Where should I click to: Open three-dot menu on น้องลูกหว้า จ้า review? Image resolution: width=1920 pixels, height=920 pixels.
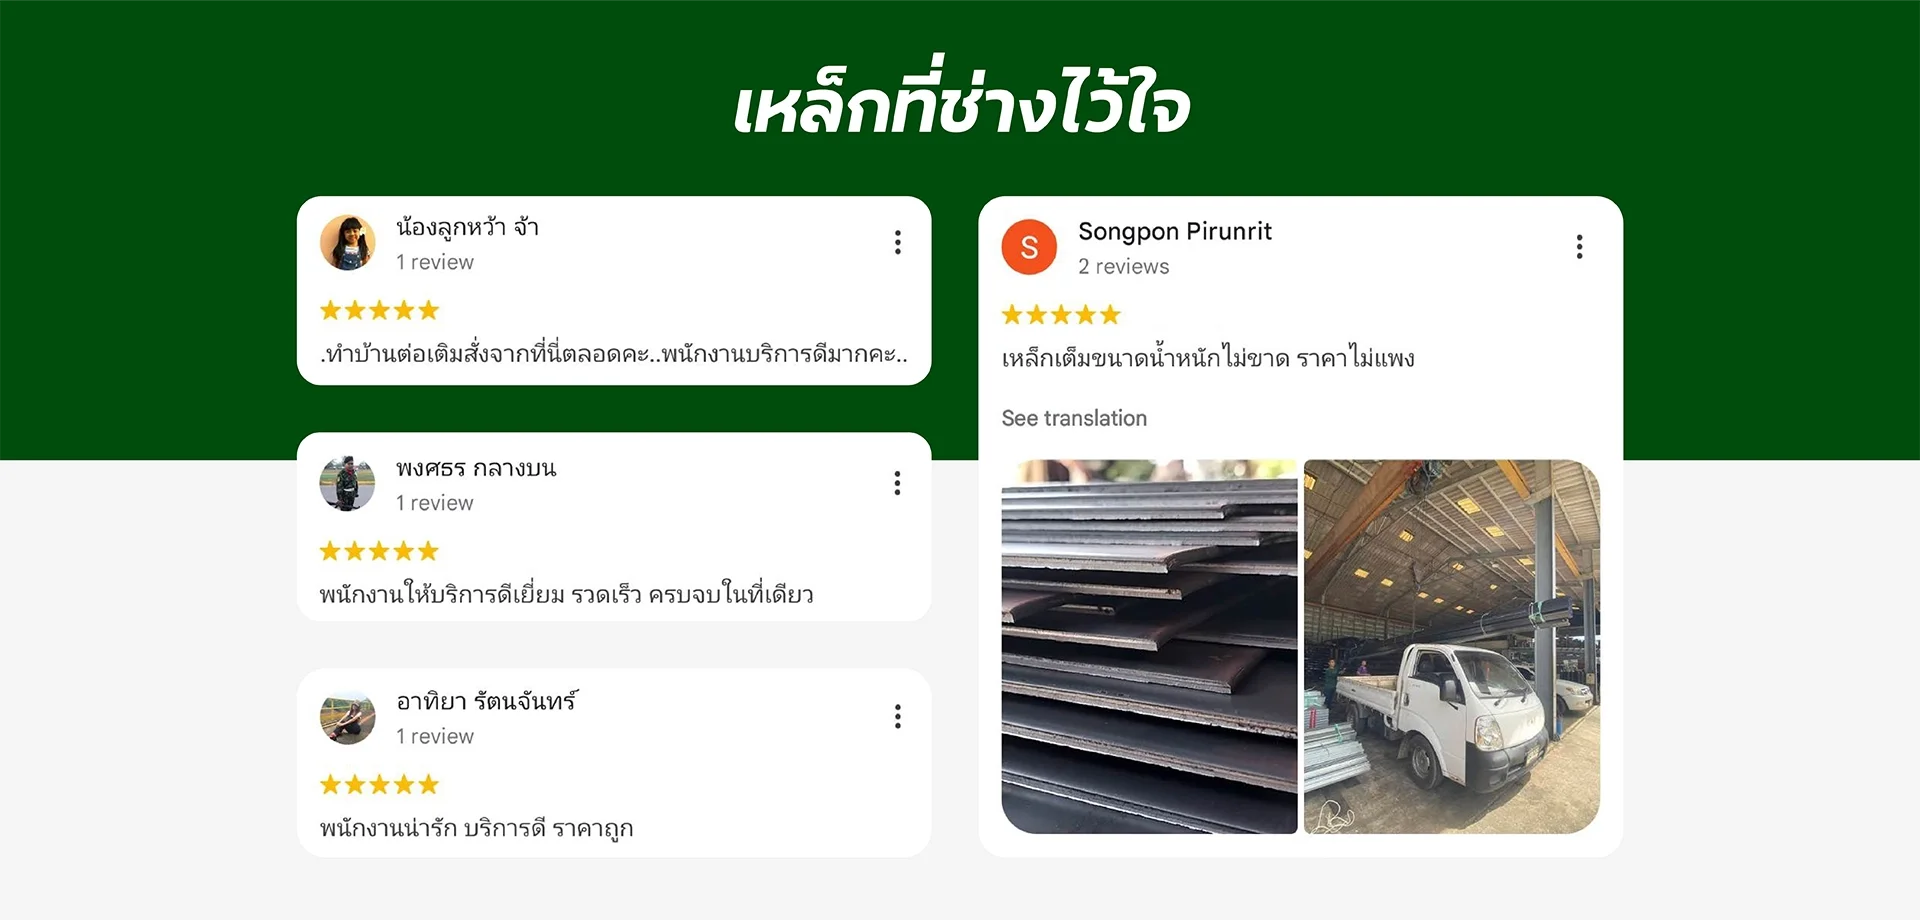tap(897, 243)
